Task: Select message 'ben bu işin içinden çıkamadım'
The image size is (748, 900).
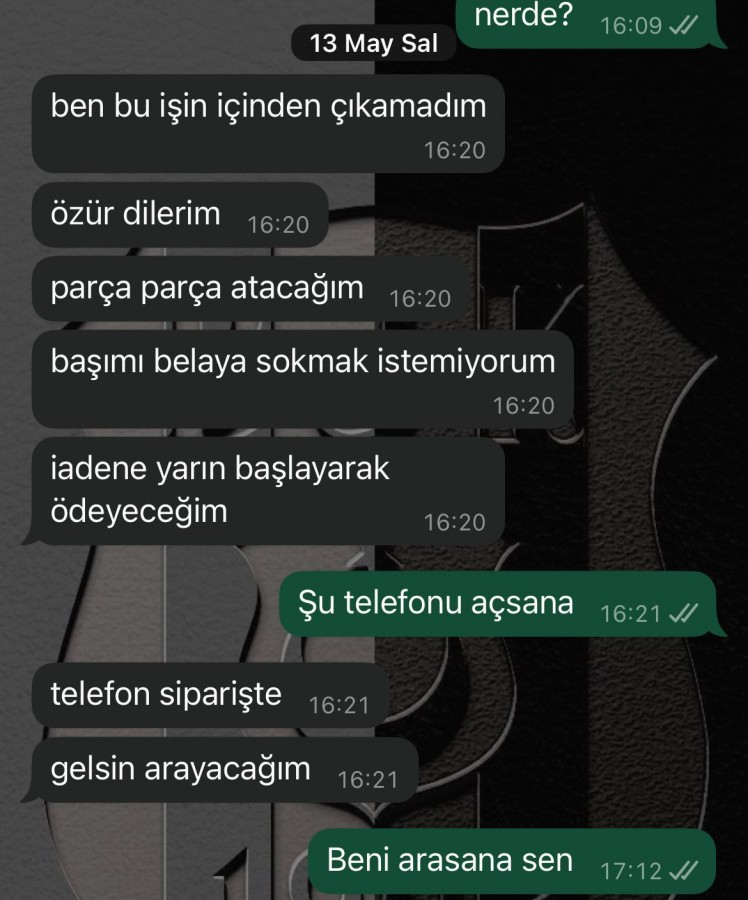Action: point(268,123)
